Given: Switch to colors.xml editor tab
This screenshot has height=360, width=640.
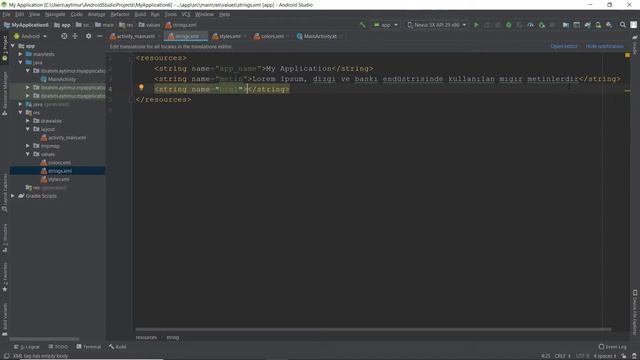Looking at the screenshot, I should pos(271,36).
